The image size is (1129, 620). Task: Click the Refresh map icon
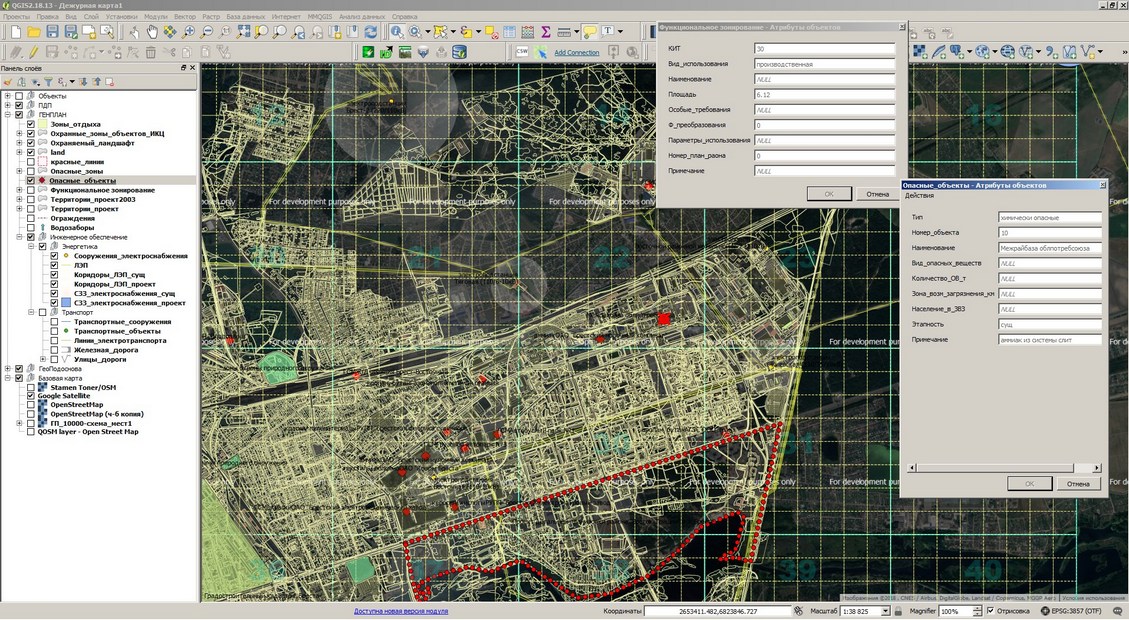(370, 32)
